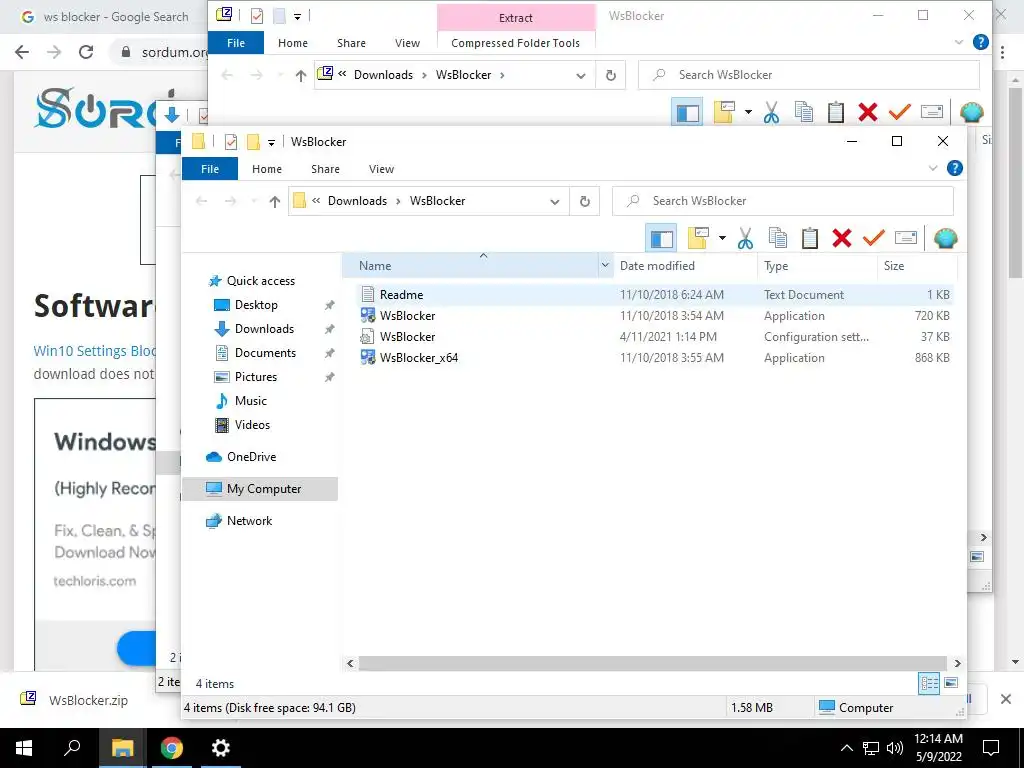Open Share tab in front WsBlocker window

[x=325, y=169]
